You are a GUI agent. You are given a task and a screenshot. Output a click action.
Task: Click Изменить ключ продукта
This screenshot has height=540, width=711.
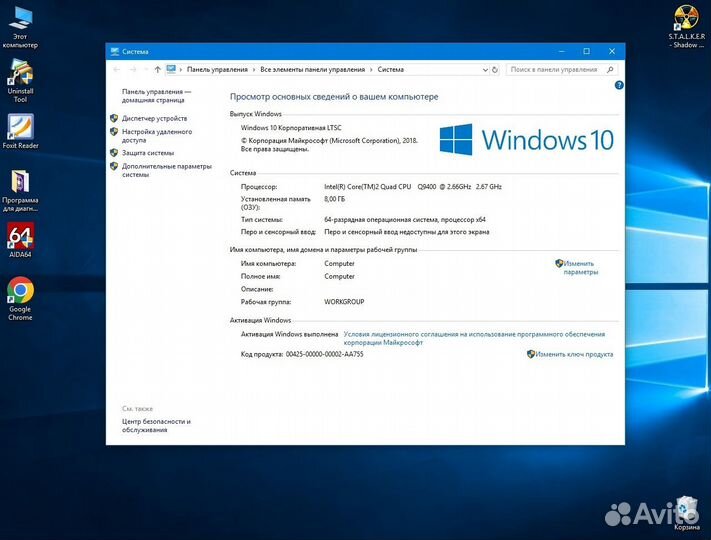coord(574,354)
